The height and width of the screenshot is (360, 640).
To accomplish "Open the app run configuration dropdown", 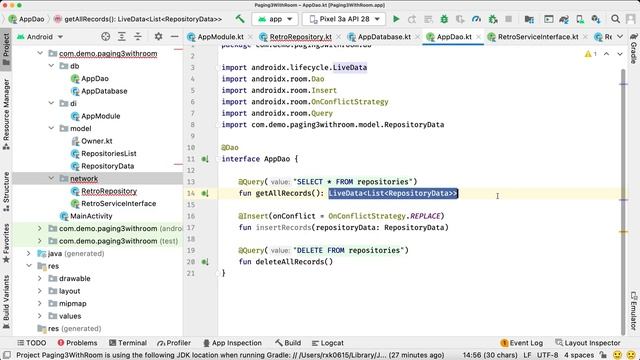I will 275,19.
